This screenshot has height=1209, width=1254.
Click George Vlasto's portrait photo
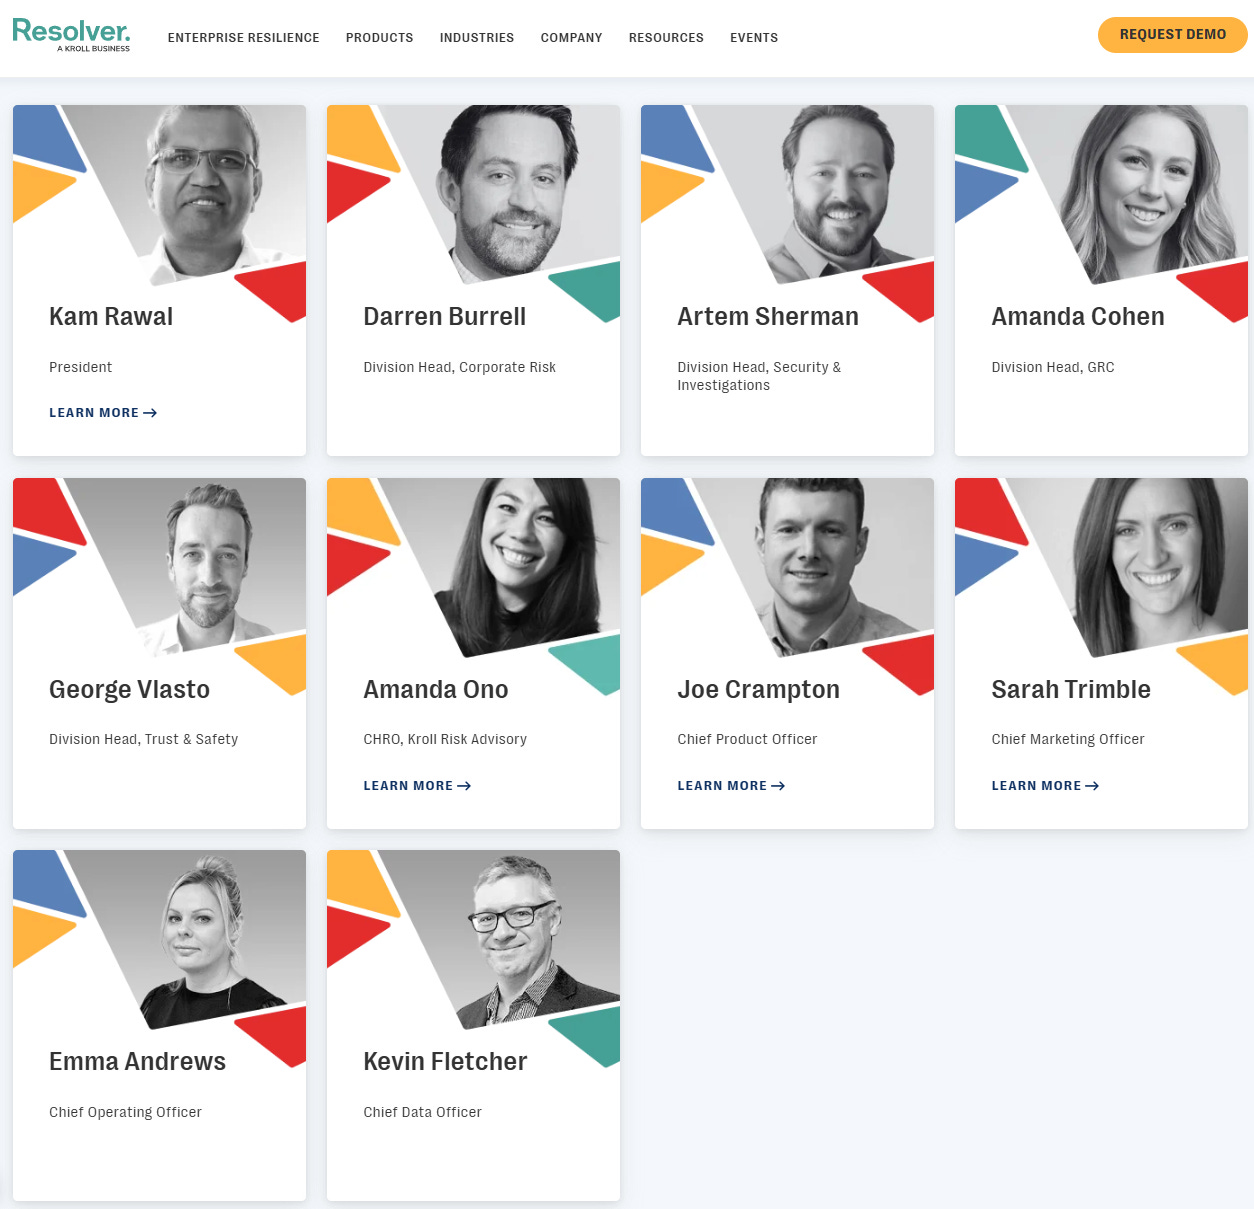(200, 568)
